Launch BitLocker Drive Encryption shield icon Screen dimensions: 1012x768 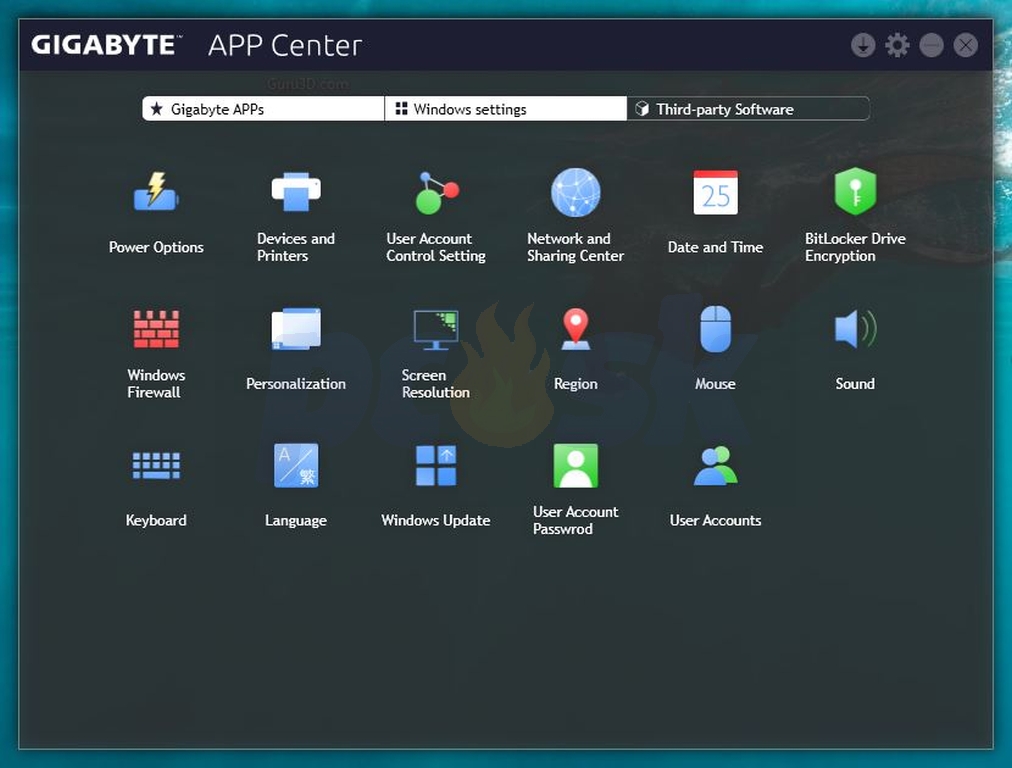855,191
